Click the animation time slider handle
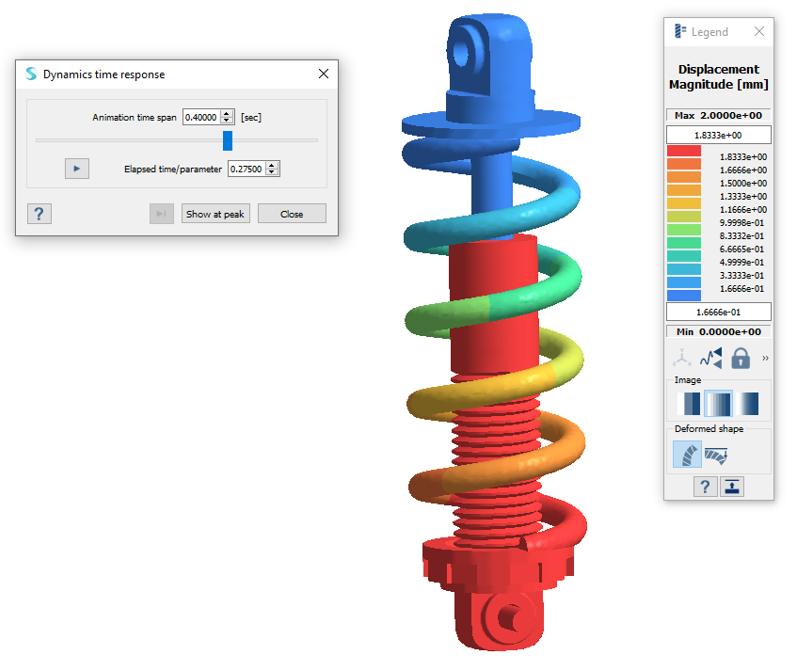795x668 pixels. tap(228, 140)
